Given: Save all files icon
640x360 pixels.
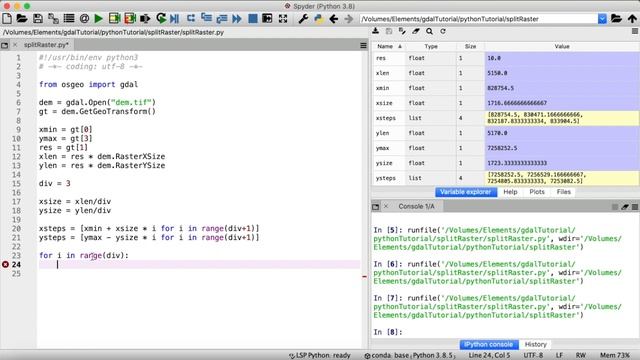Looking at the screenshot, I should pos(53,18).
